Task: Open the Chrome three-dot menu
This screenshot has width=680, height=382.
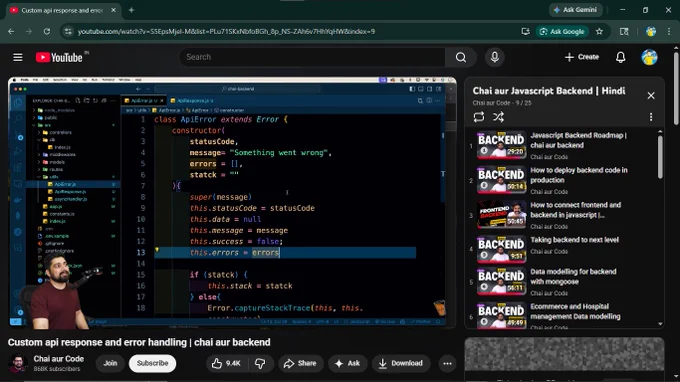Action: pyautogui.click(x=669, y=32)
